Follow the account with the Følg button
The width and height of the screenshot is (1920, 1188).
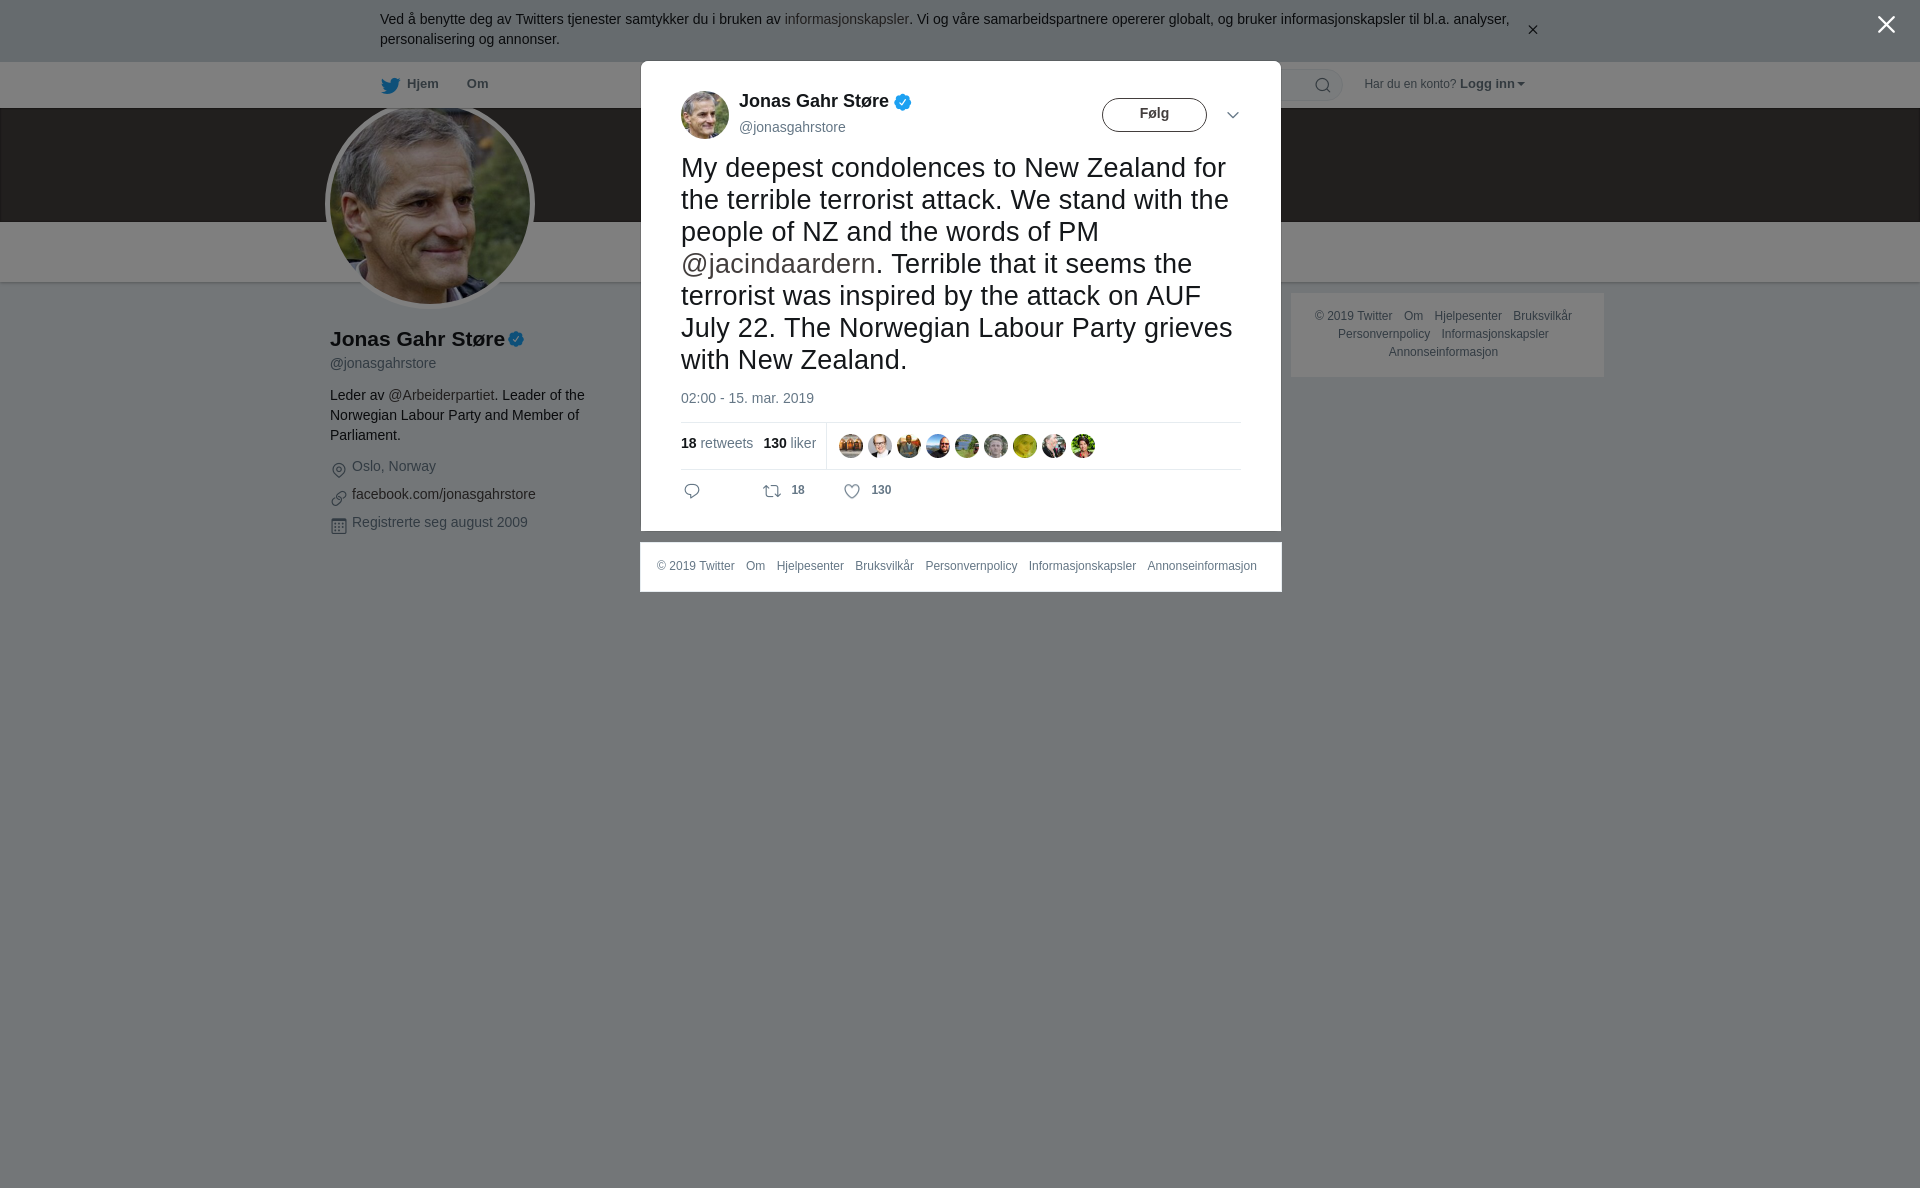point(1154,115)
